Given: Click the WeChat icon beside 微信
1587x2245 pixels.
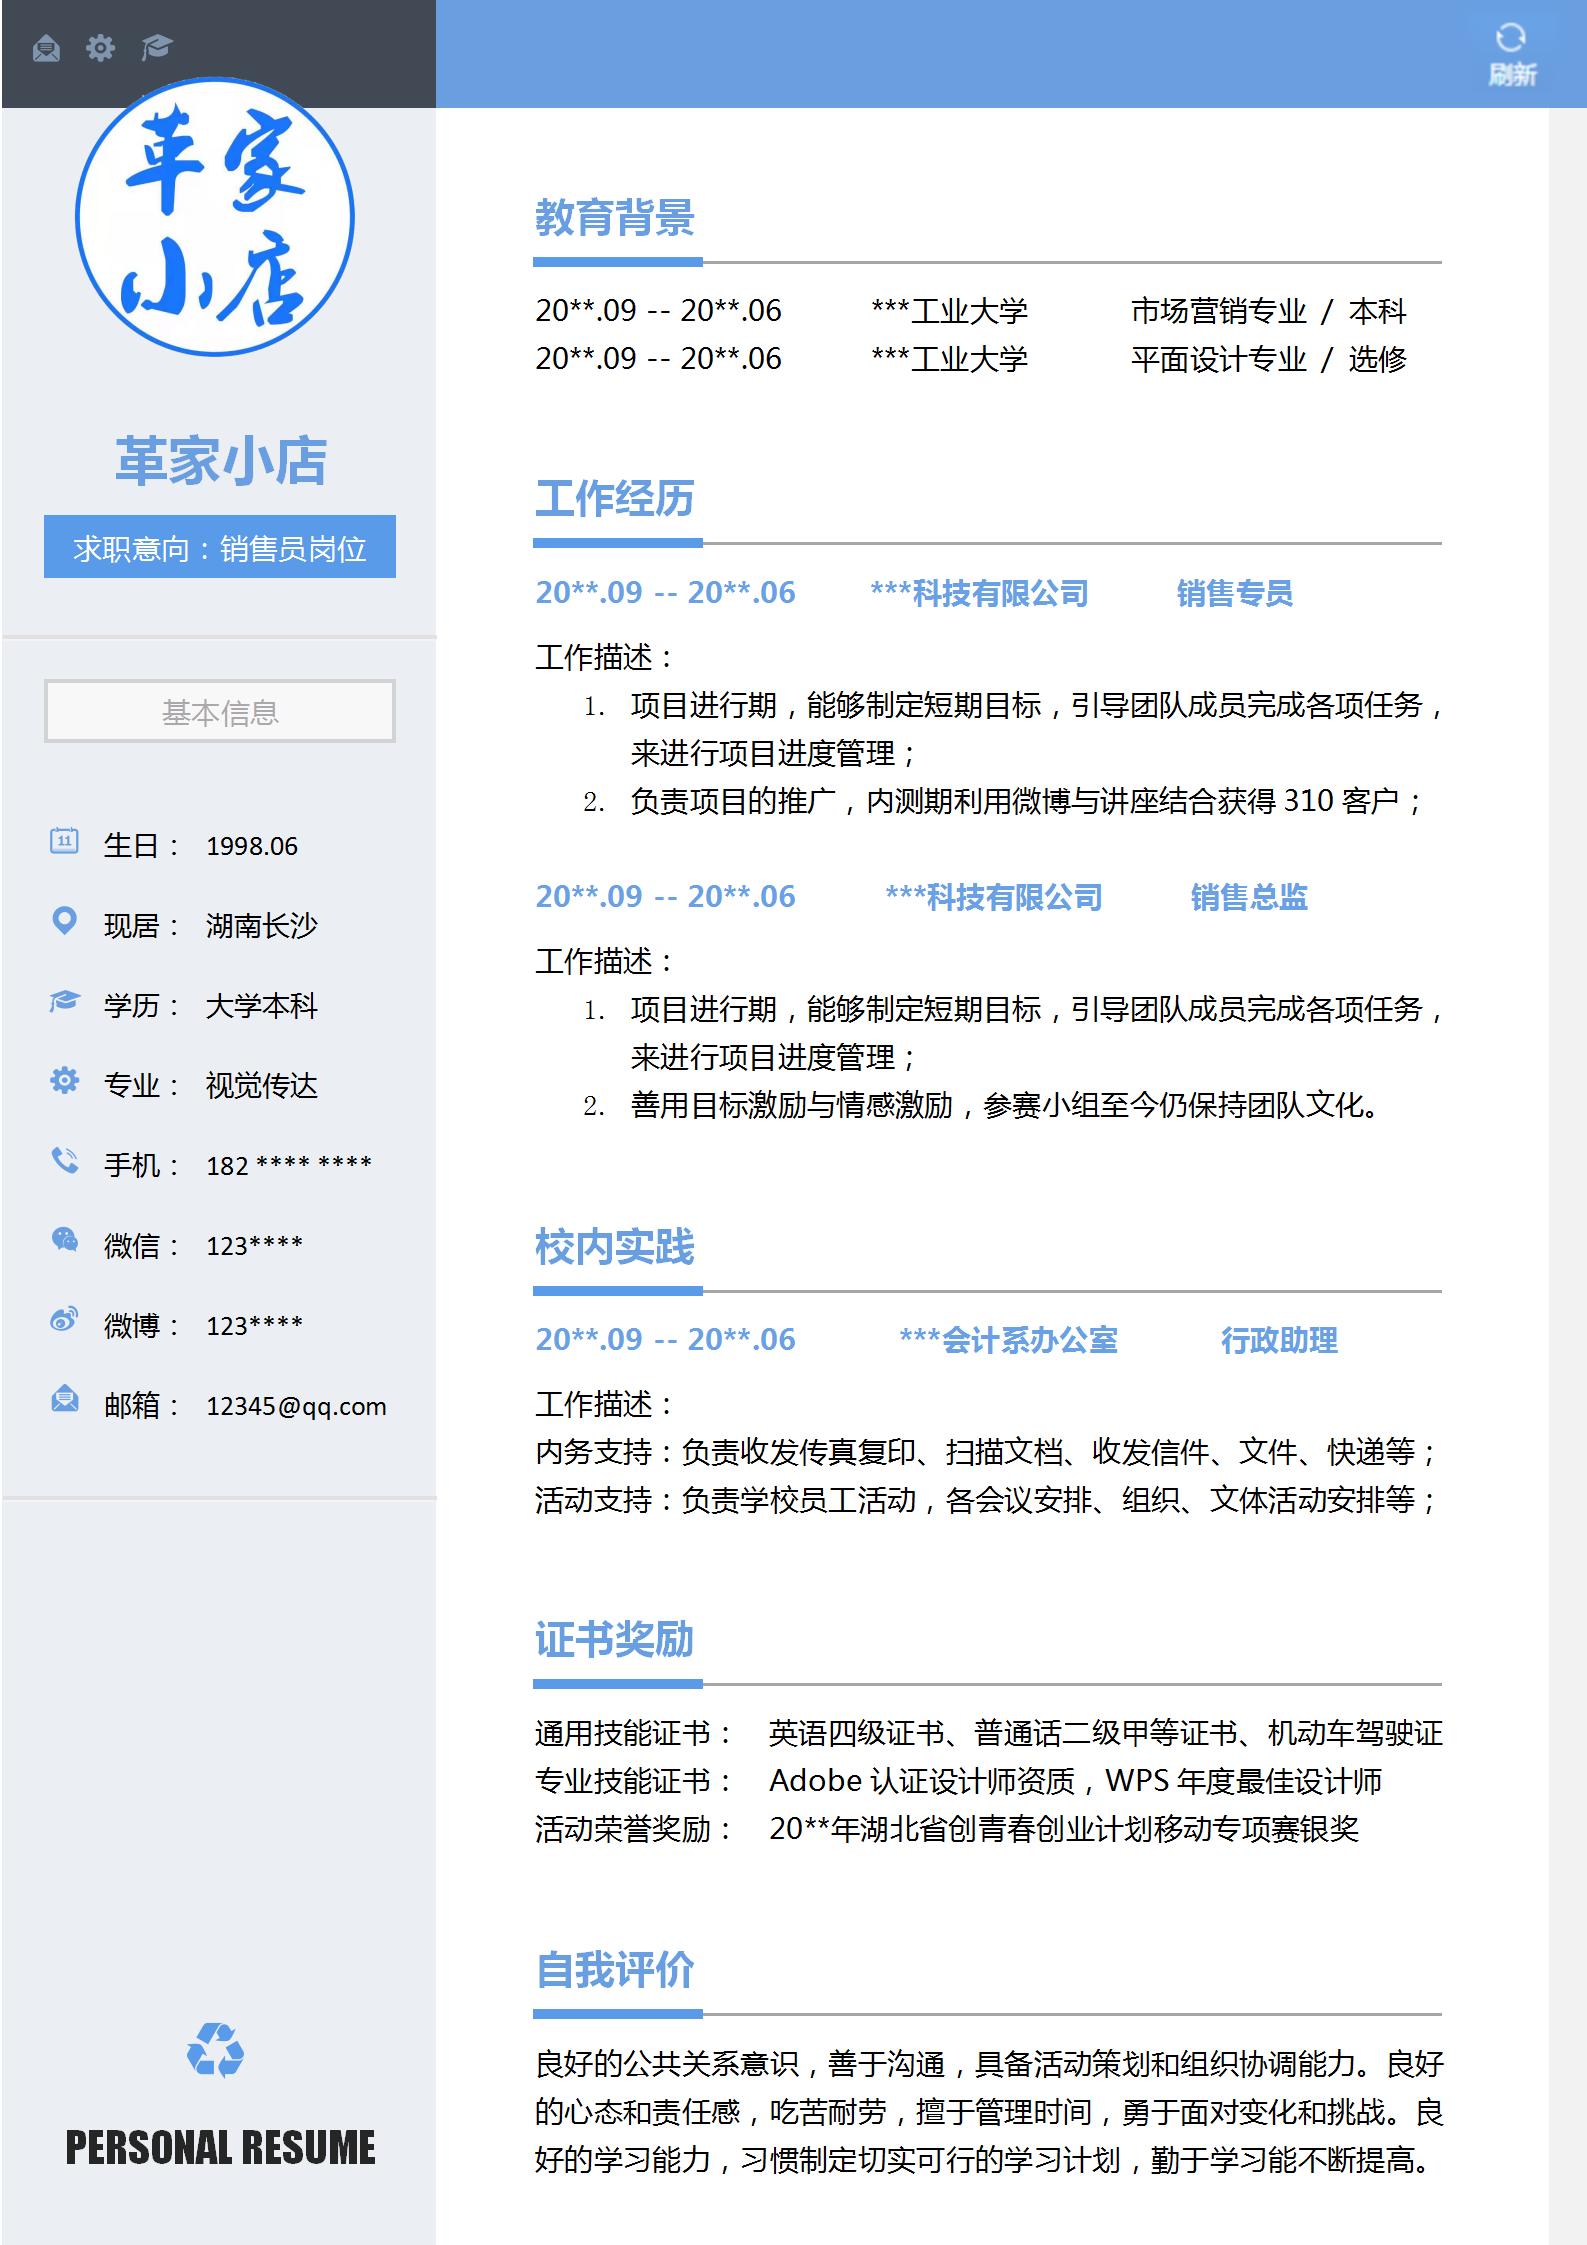Looking at the screenshot, I should (64, 1240).
